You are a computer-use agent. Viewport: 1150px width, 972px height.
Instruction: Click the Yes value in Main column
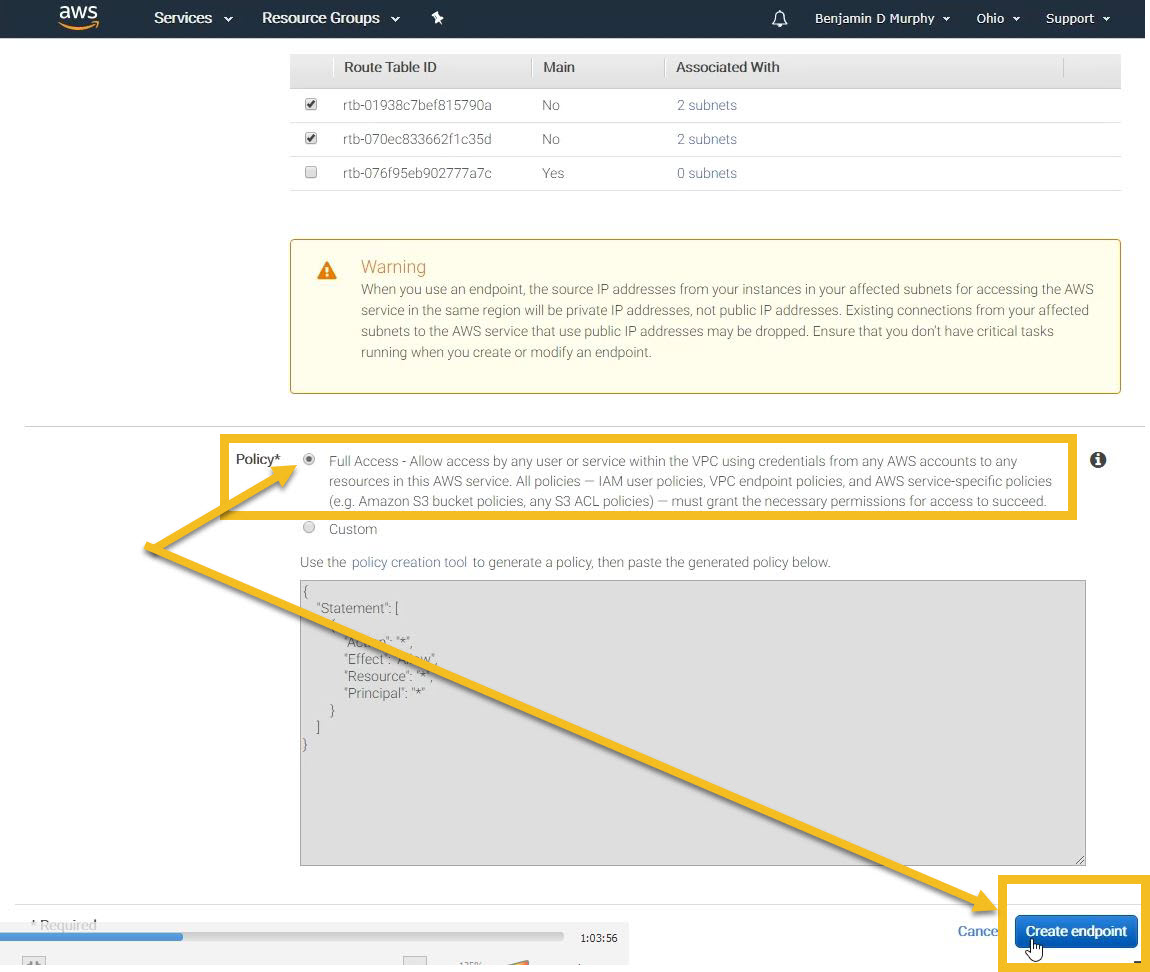tap(553, 173)
